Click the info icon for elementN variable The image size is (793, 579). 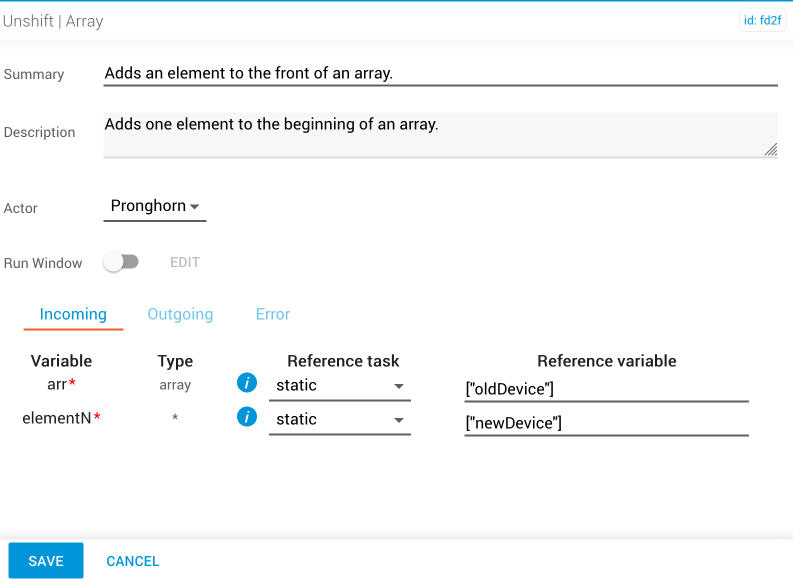[247, 417]
